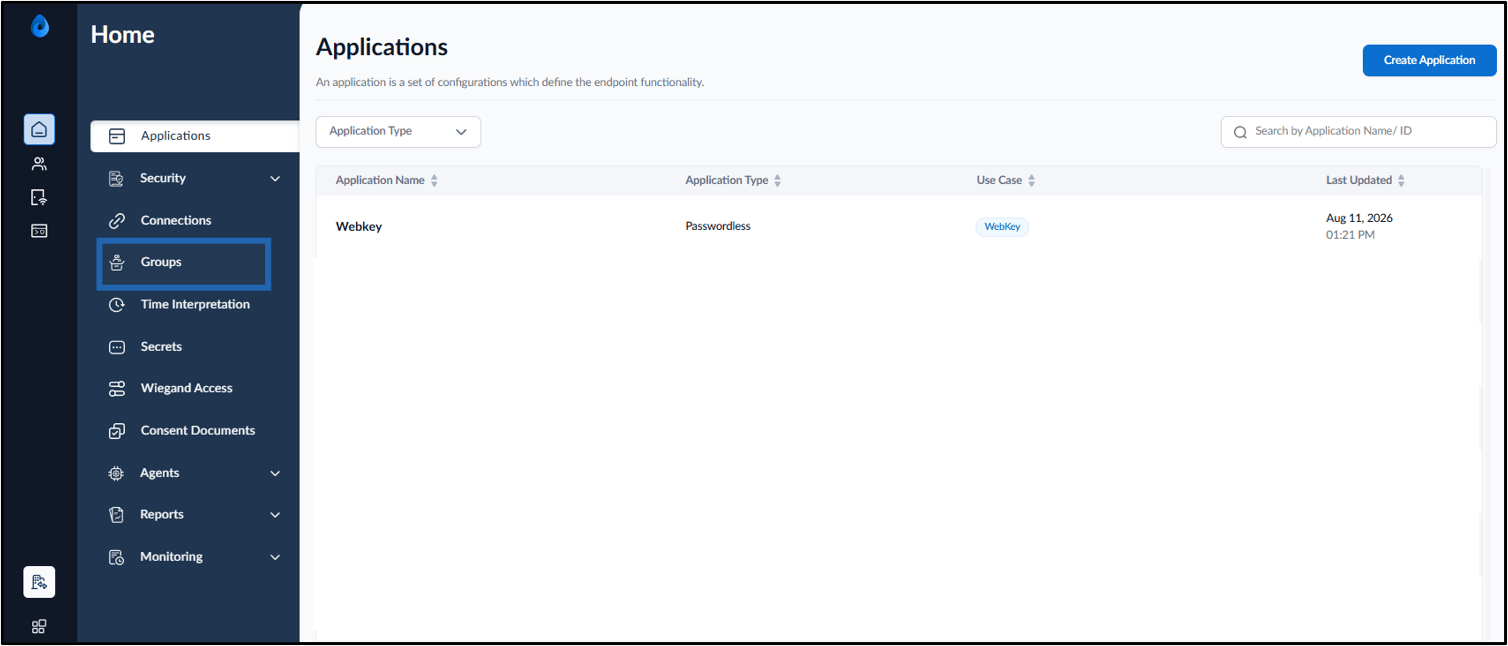Expand the Reports submenu chevron
Viewport: 1508px width, 646px height.
click(275, 515)
